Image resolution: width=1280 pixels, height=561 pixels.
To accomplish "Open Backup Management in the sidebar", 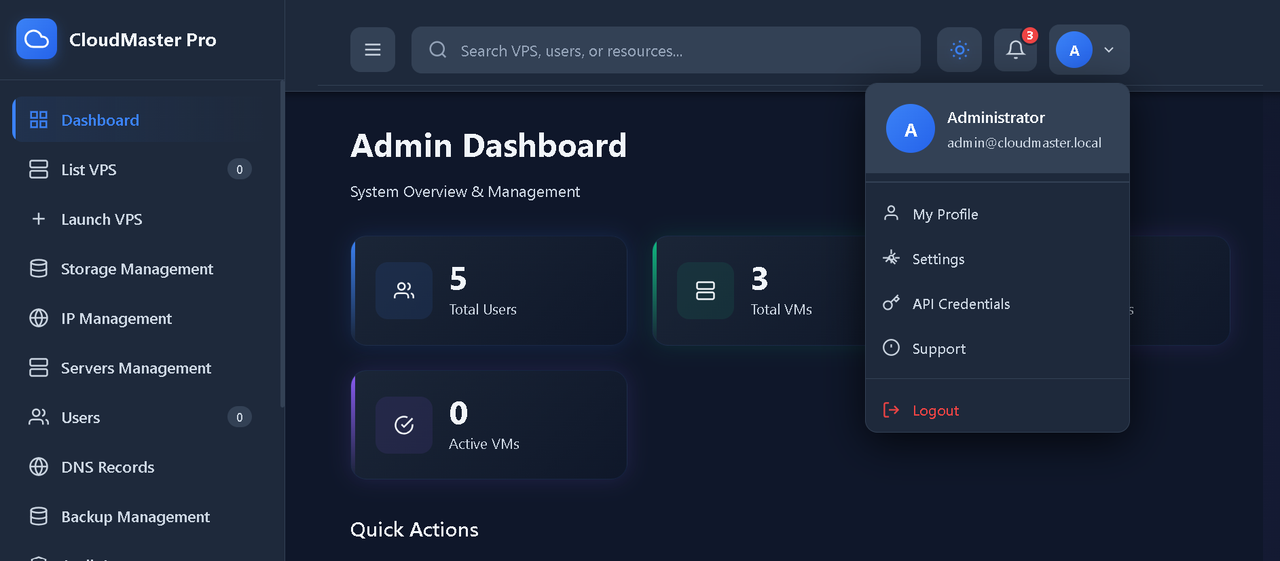I will coord(142,516).
